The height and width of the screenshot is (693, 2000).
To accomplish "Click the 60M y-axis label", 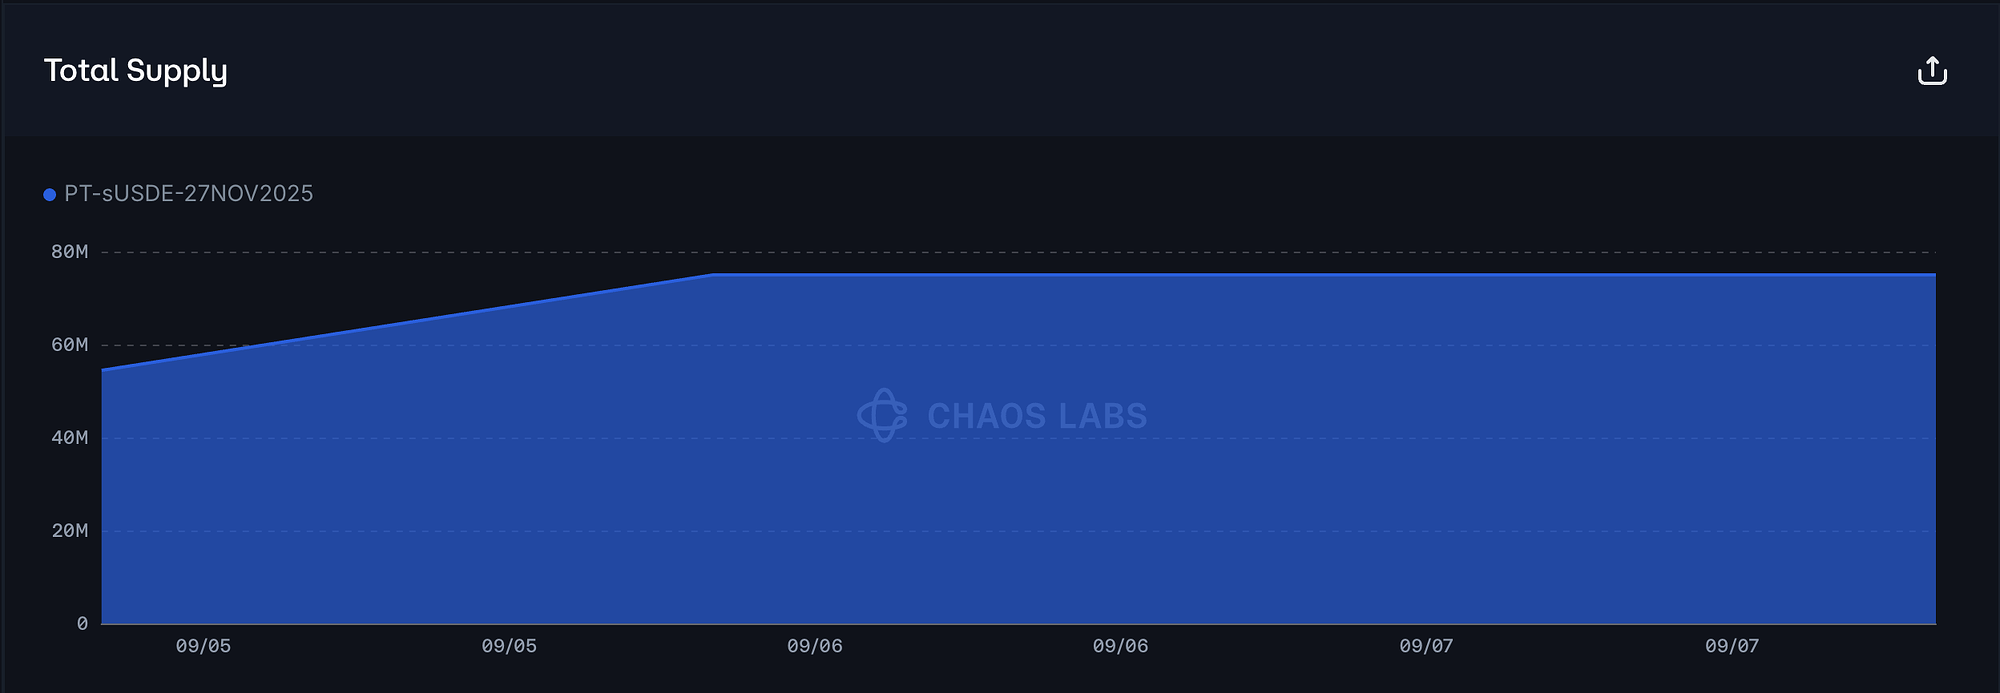I will (70, 345).
